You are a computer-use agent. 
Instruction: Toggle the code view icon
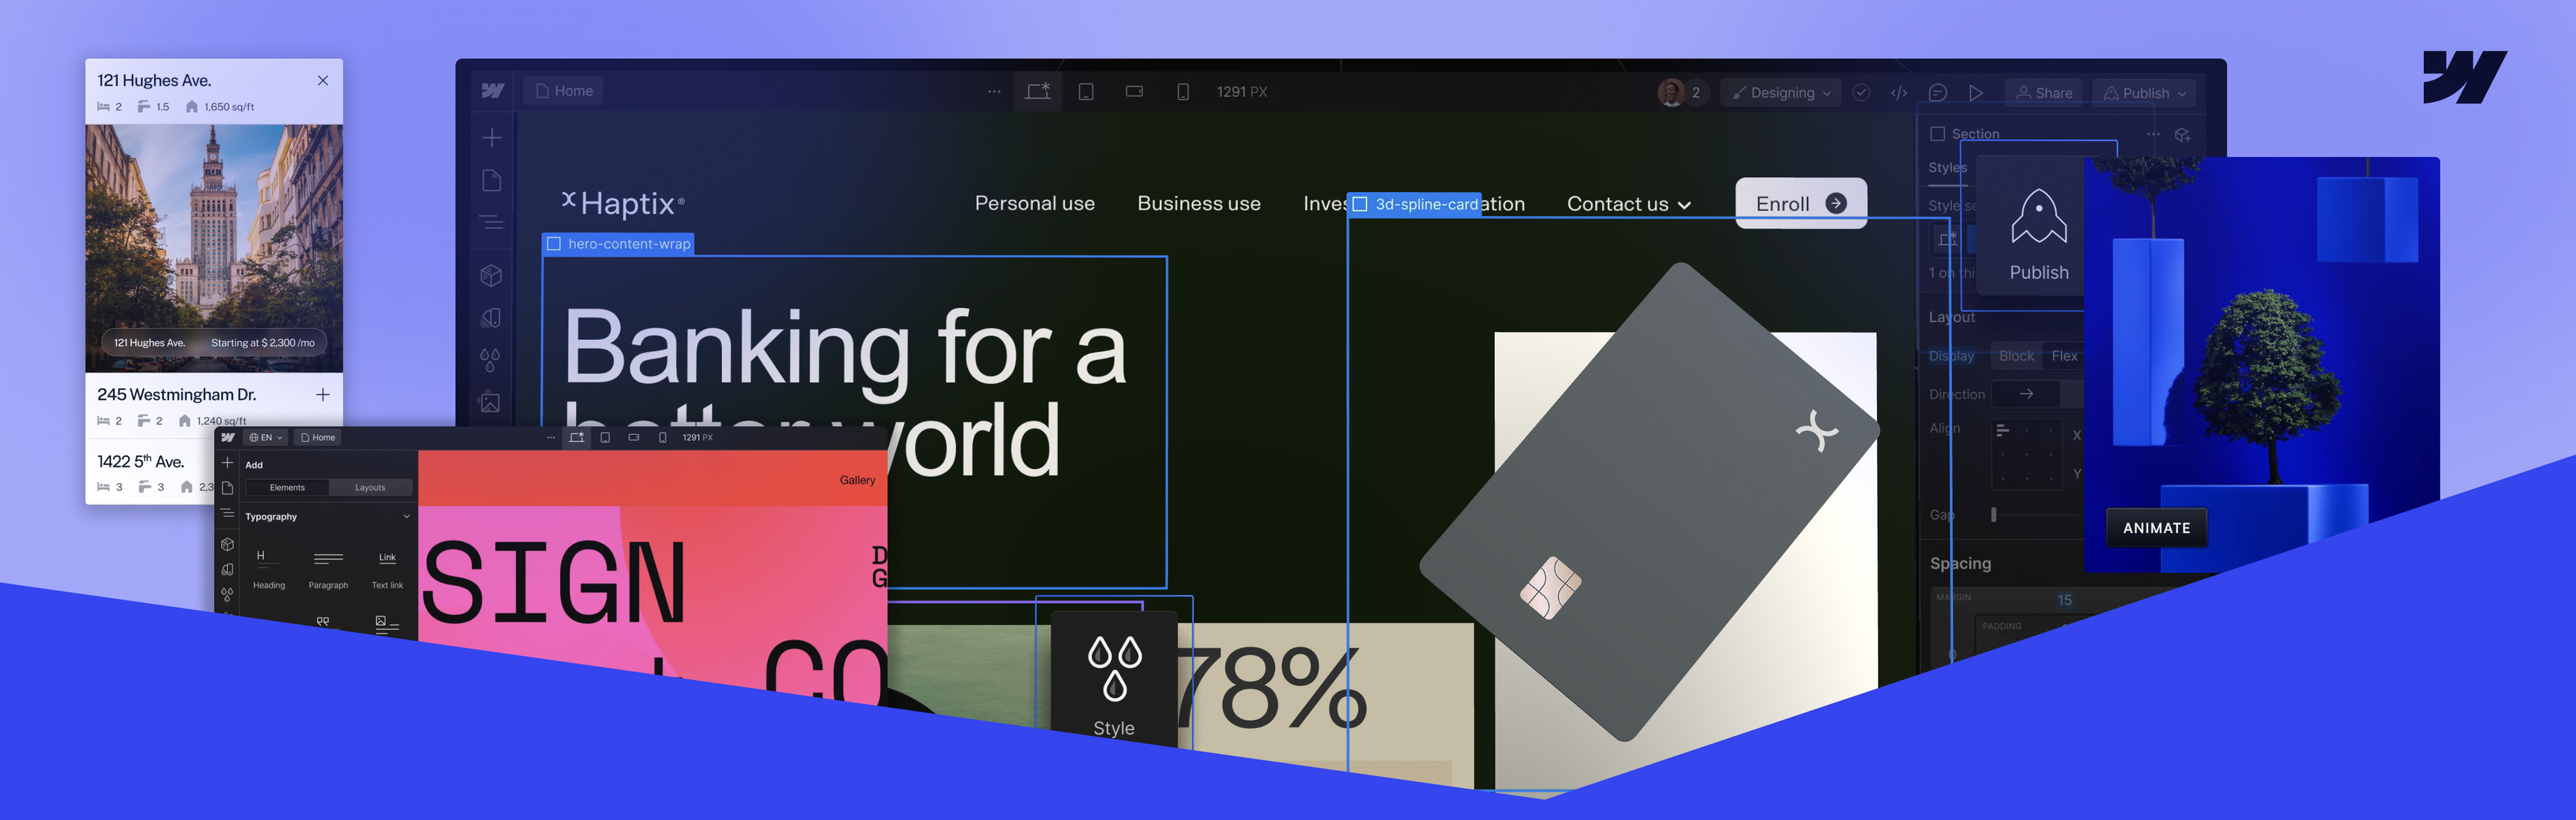[x=1898, y=93]
